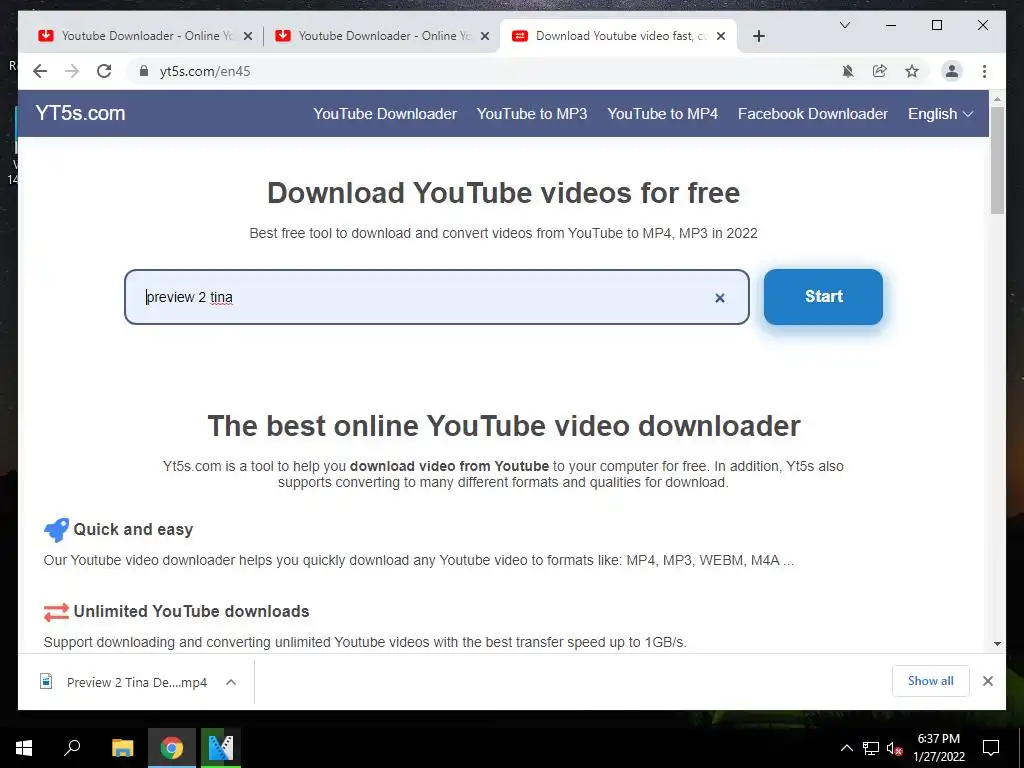The width and height of the screenshot is (1024, 768).
Task: Click the muted volume tray icon
Action: (x=894, y=748)
